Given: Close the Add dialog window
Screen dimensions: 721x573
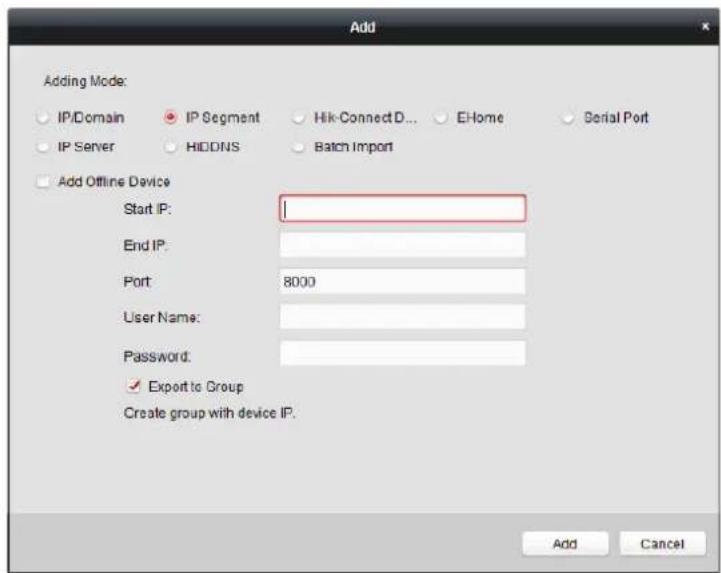Looking at the screenshot, I should pos(705,27).
